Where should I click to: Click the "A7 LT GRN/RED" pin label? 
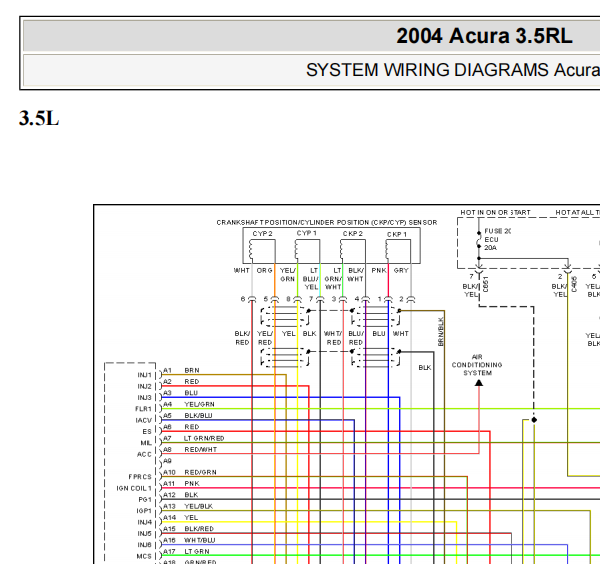[x=194, y=438]
